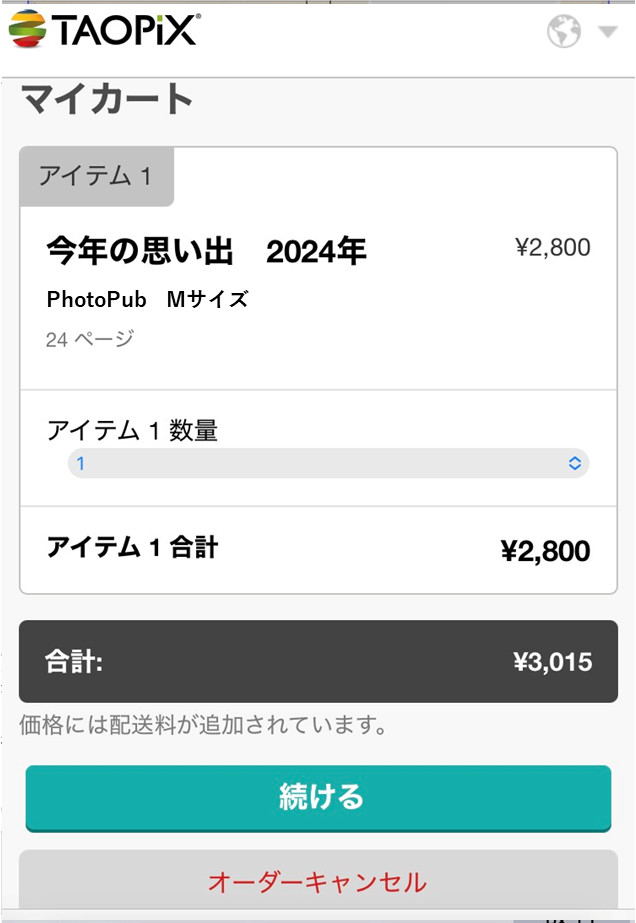Click the マイカート heading
Image resolution: width=636 pixels, height=923 pixels.
[x=107, y=100]
